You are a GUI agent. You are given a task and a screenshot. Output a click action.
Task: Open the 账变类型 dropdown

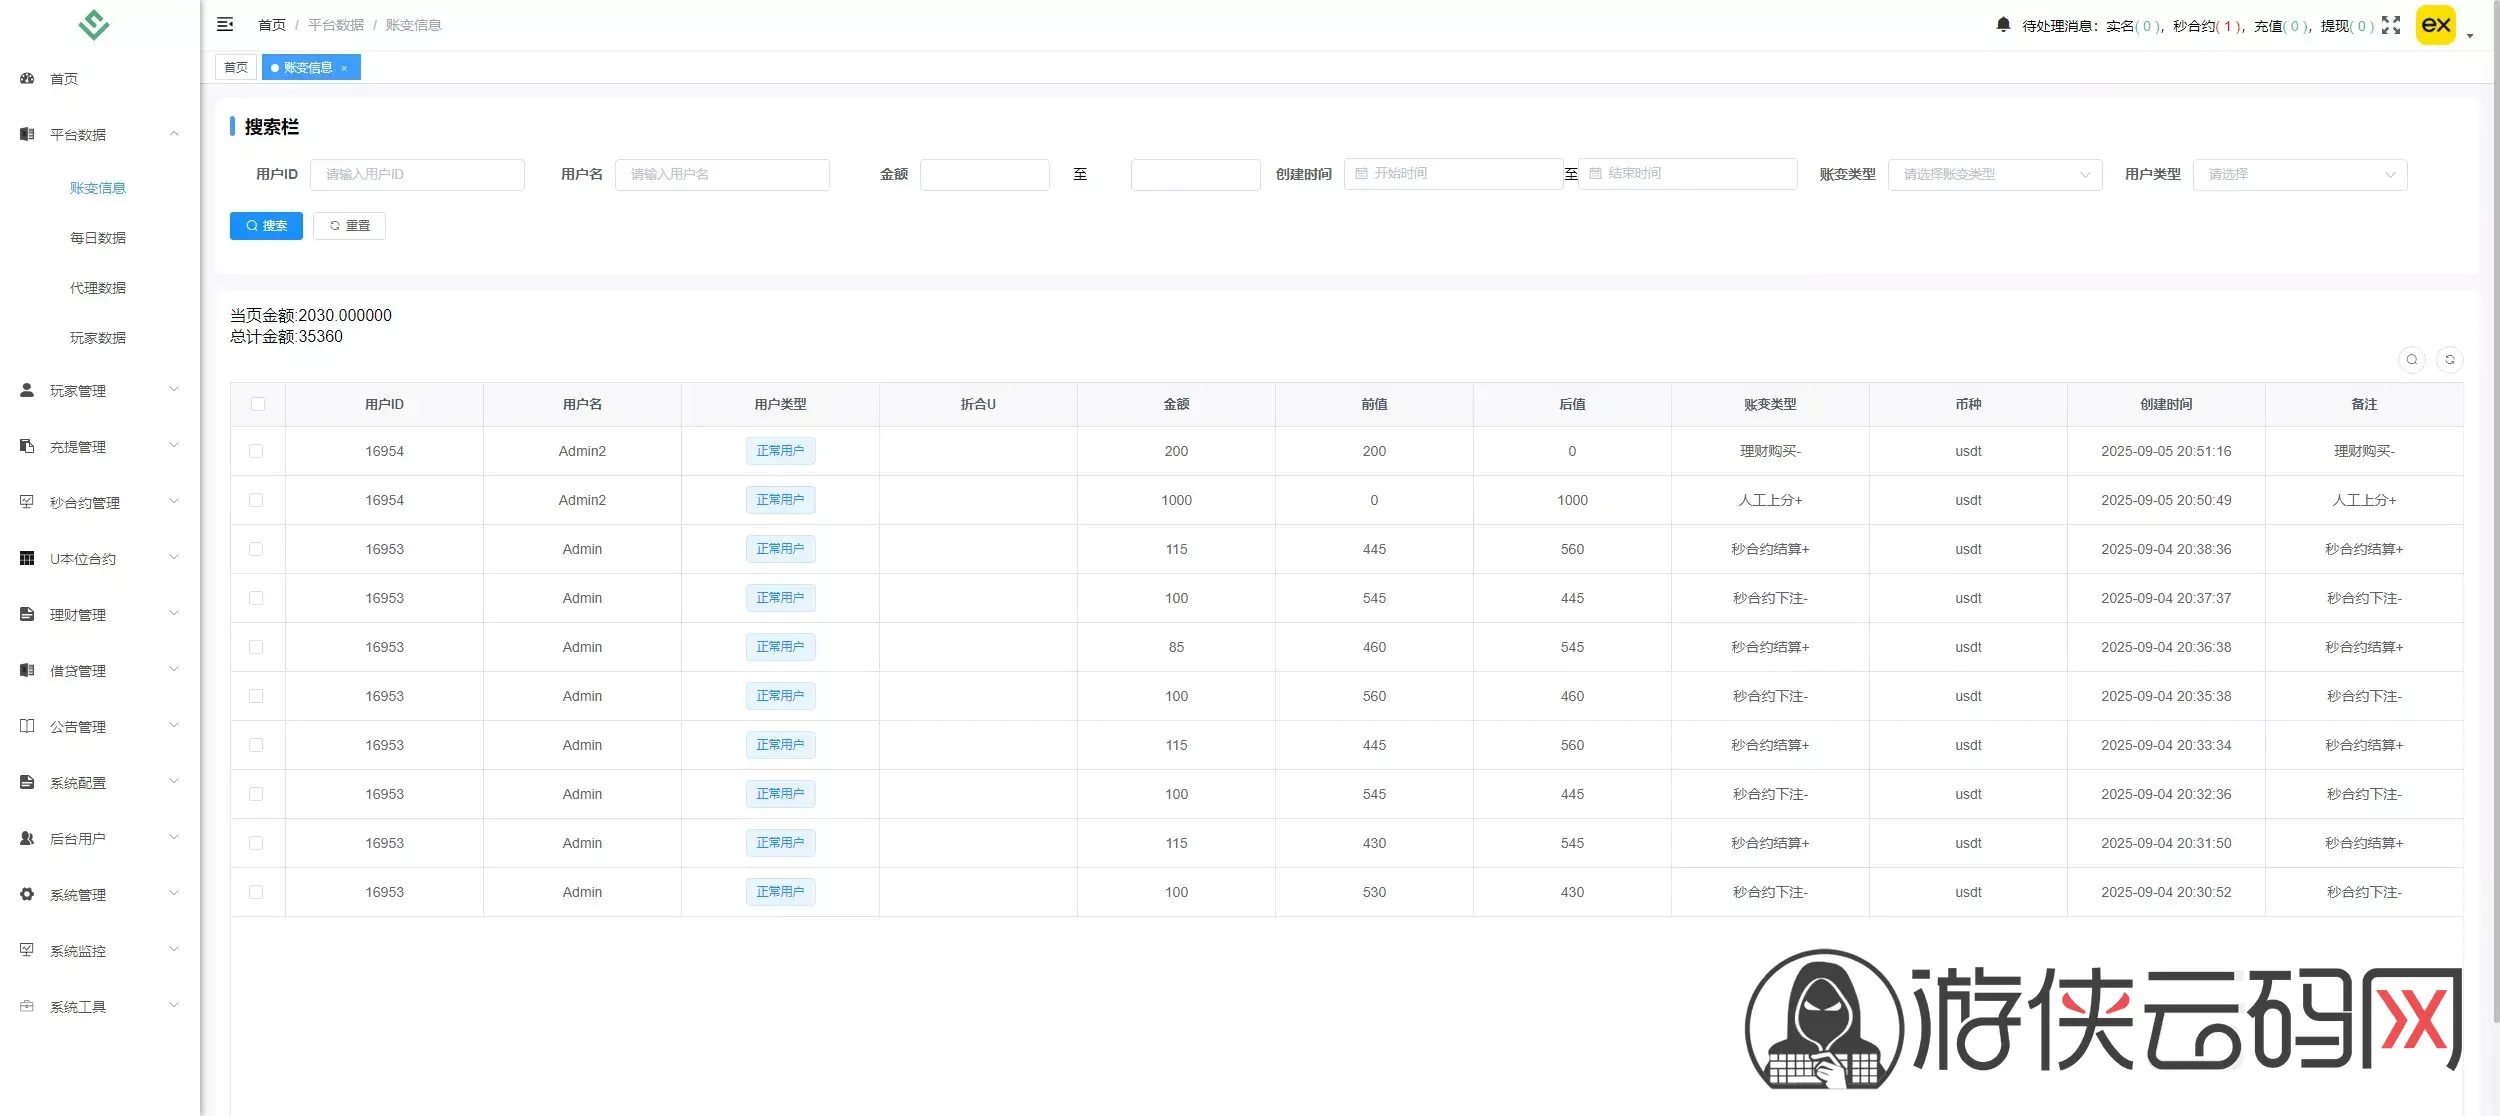pyautogui.click(x=1994, y=174)
